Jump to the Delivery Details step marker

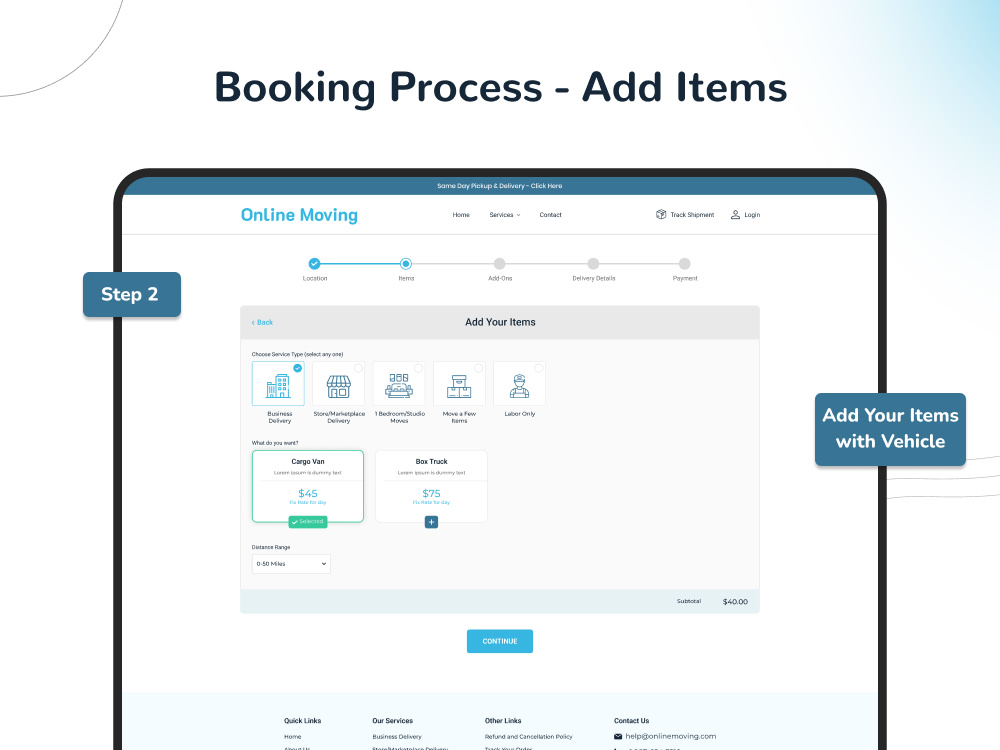click(593, 263)
